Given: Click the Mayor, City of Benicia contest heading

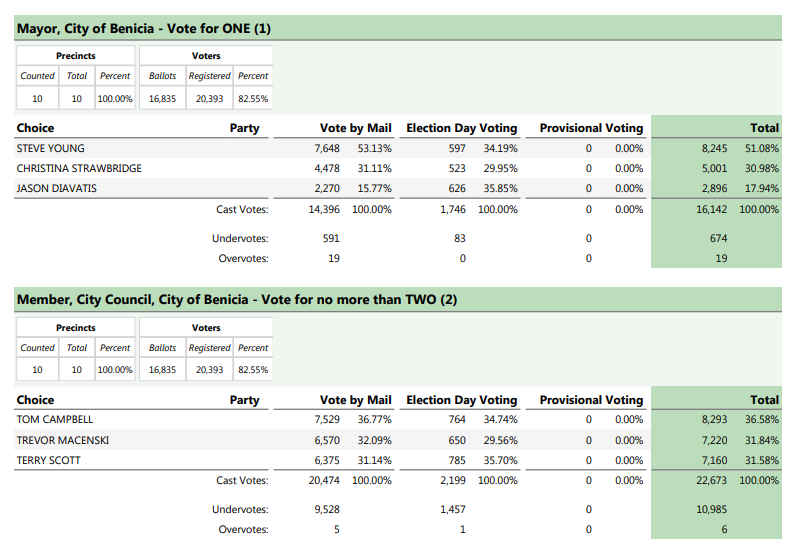Looking at the screenshot, I should coord(144,29).
